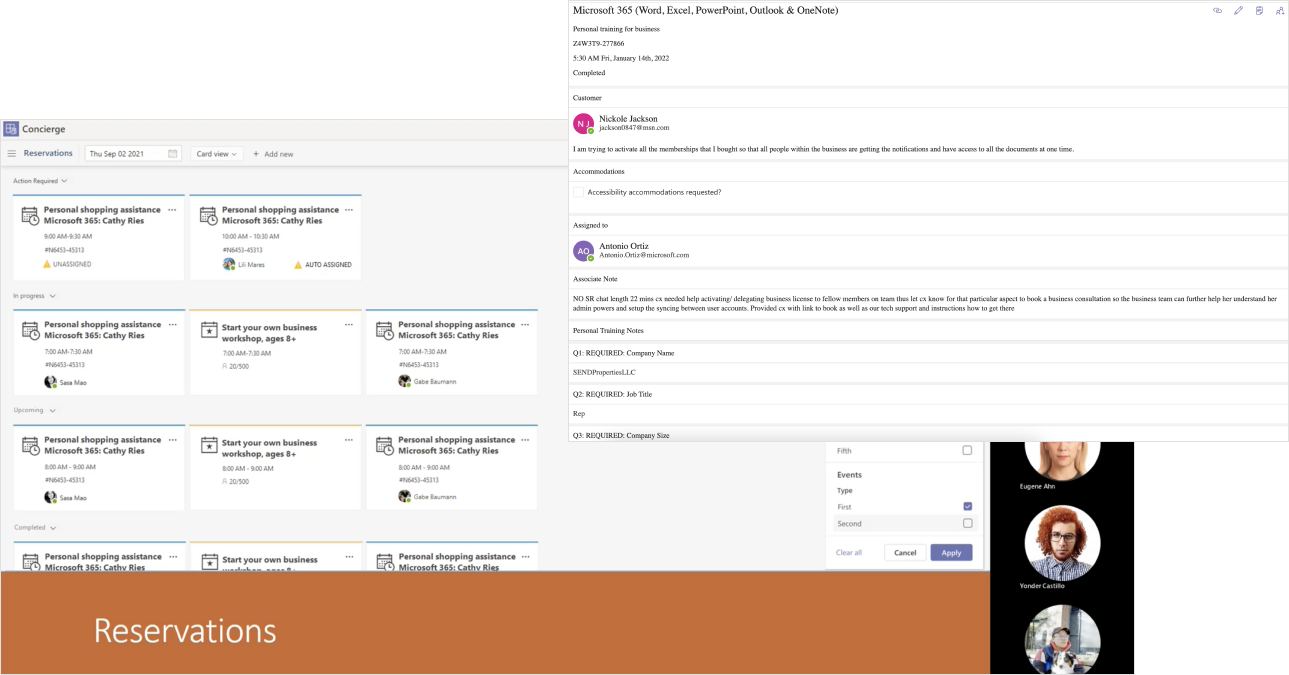Click the SENDPropertiesLLC company name answer

point(604,372)
